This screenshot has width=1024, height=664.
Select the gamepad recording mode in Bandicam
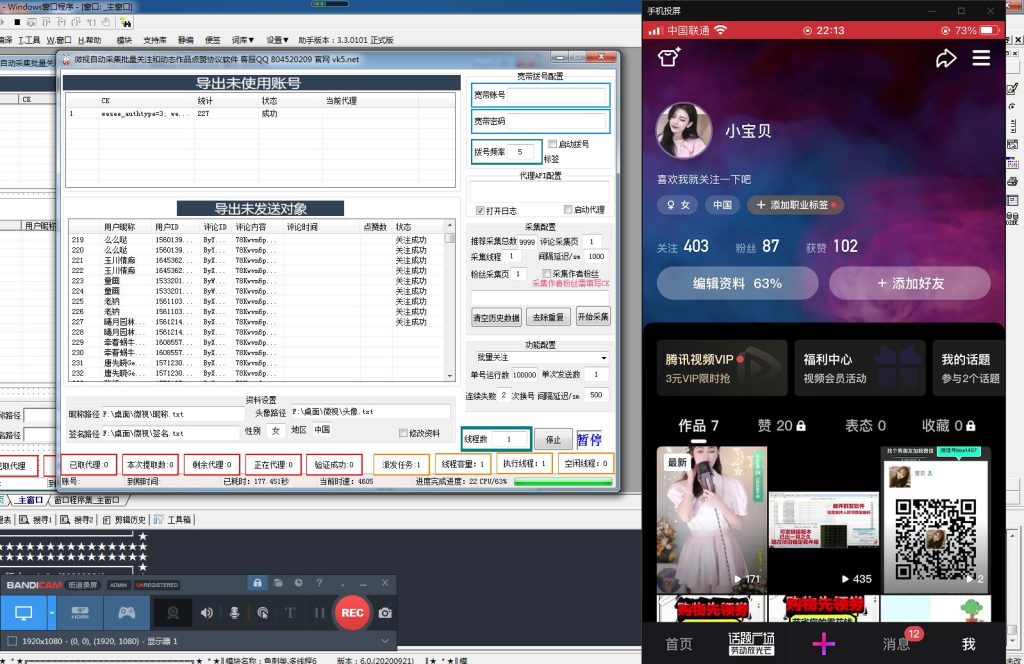pyautogui.click(x=128, y=613)
